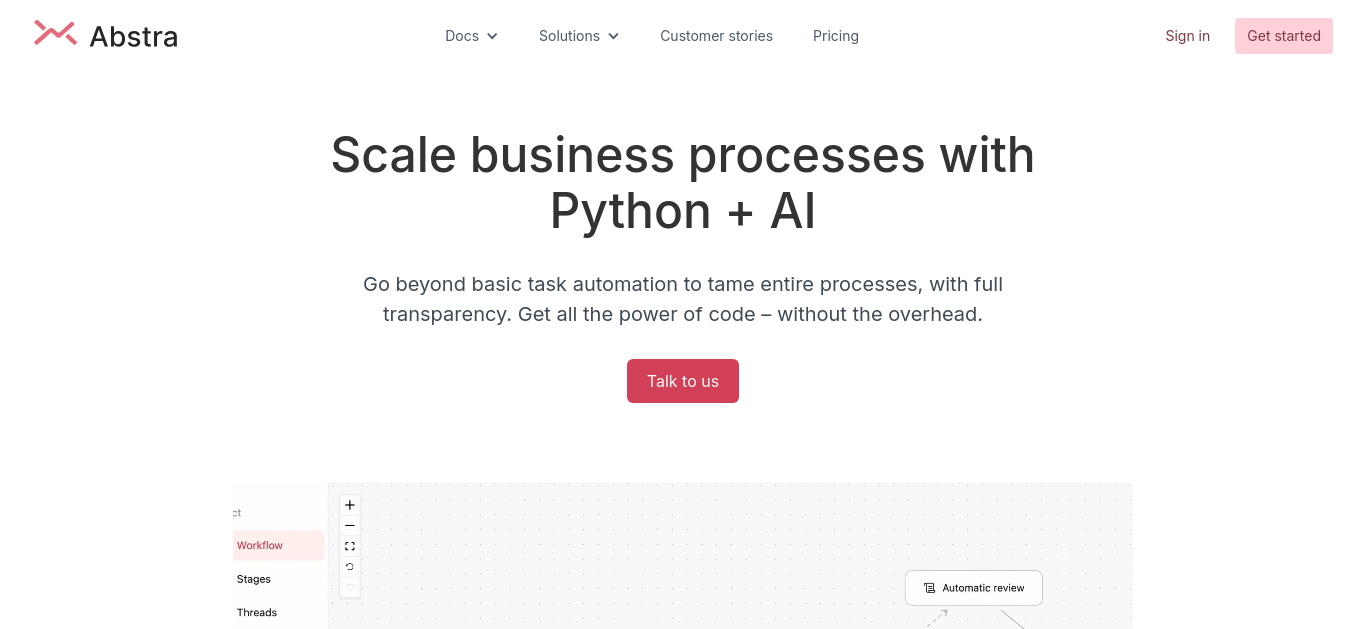The width and height of the screenshot is (1366, 629).
Task: Select the Workflow sidebar item
Action: [x=278, y=545]
